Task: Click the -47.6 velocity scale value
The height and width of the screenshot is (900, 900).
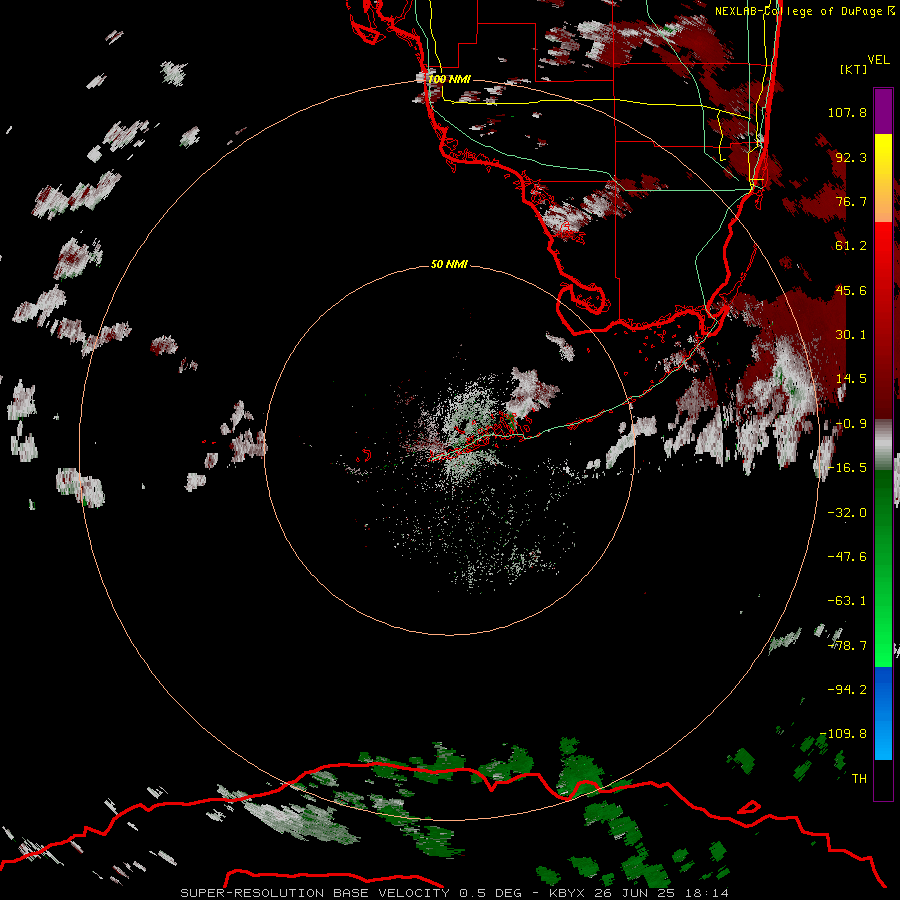Action: pyautogui.click(x=847, y=557)
